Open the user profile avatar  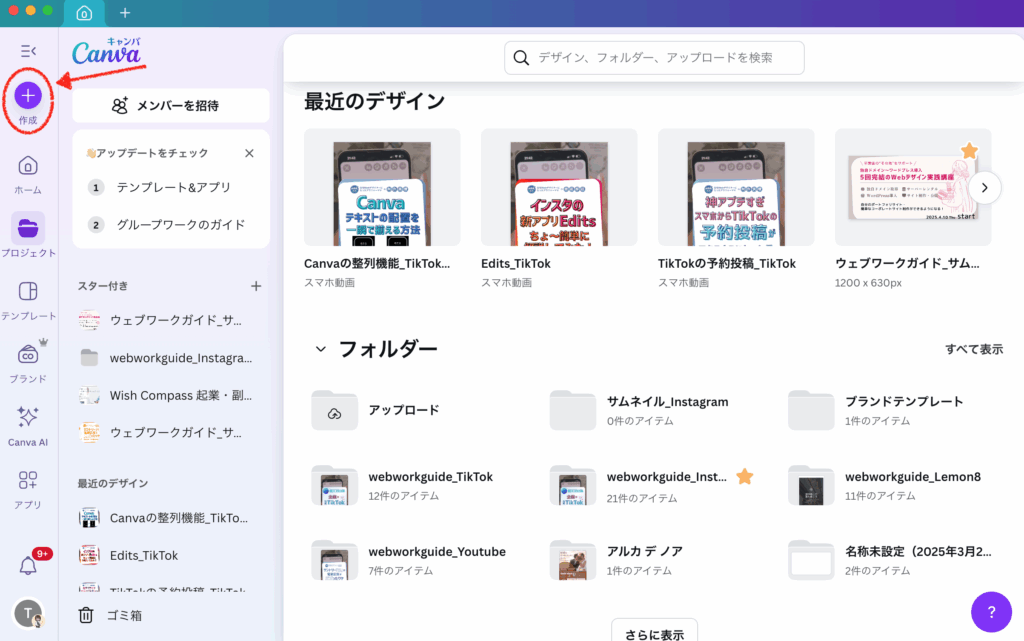[x=28, y=614]
